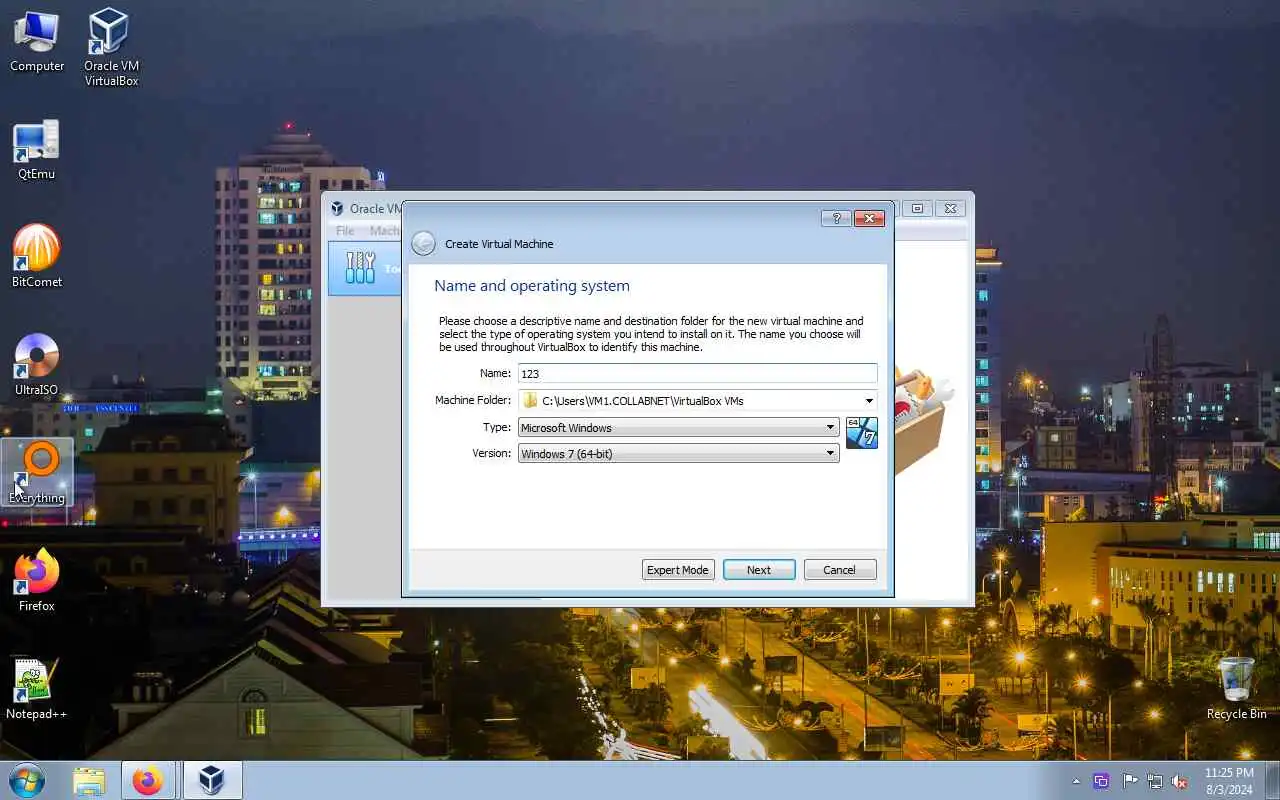Click the Show desktop strip in taskbar
The image size is (1280, 800).
[1273, 781]
